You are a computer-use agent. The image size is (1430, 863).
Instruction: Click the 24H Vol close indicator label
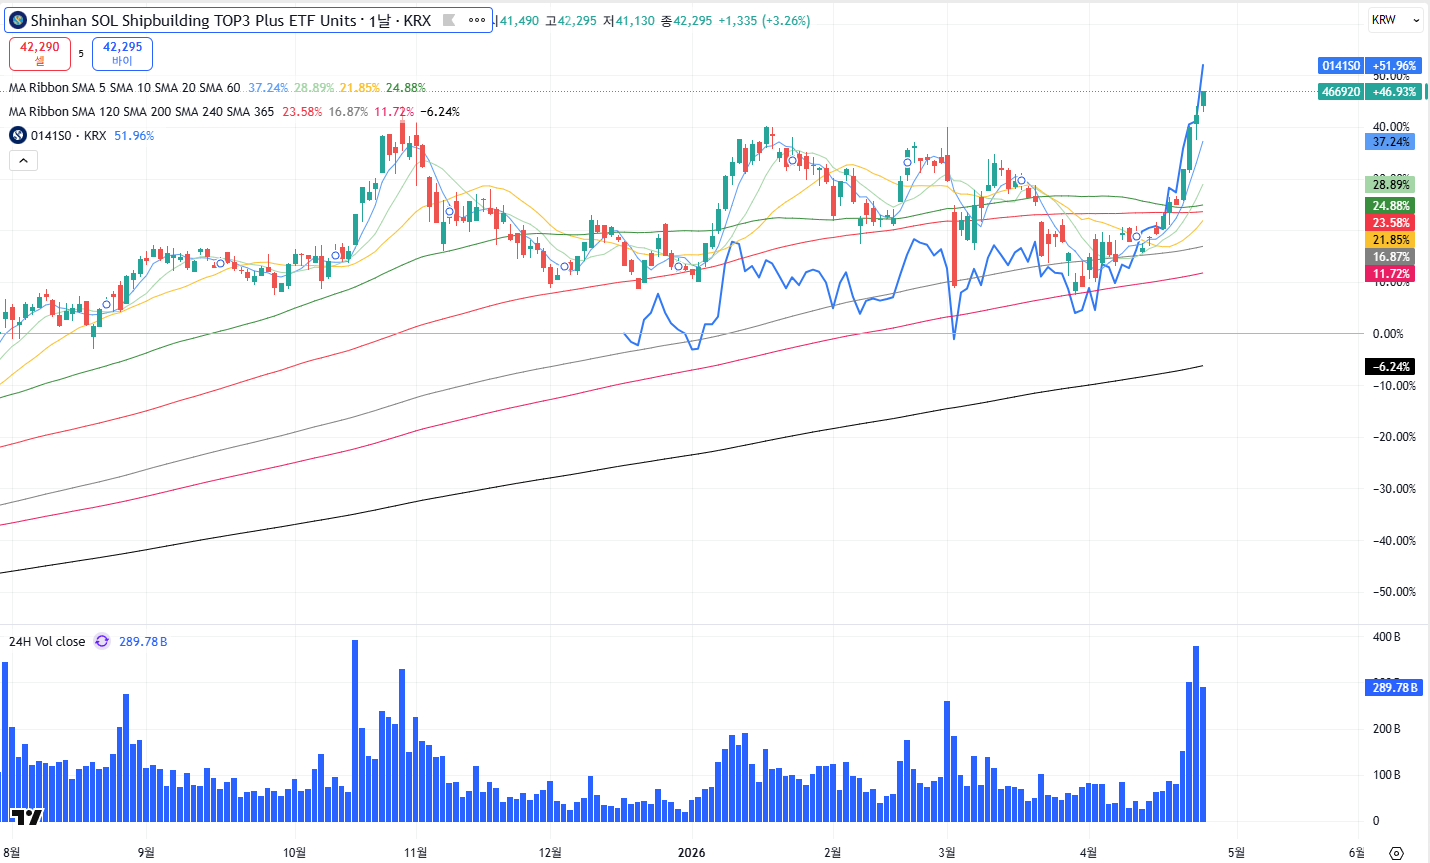47,642
